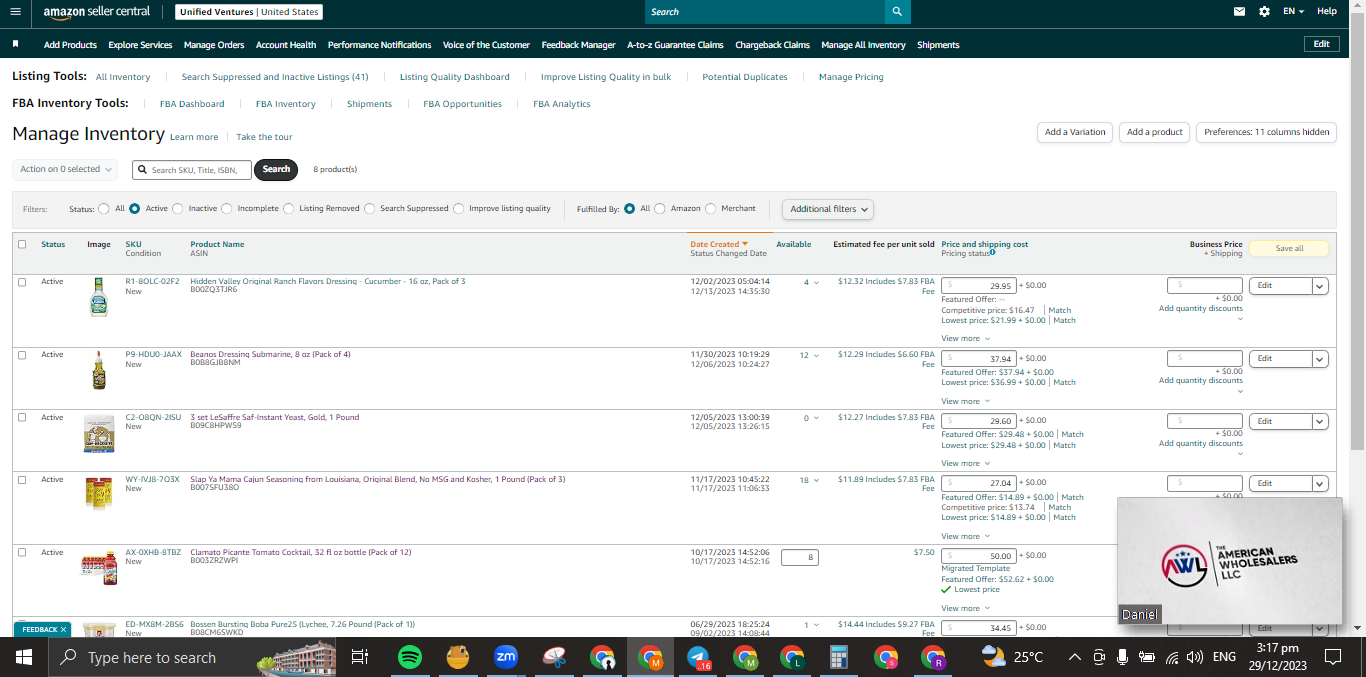This screenshot has width=1366, height=677.
Task: Click the Wi-Fi network tray icon
Action: click(x=1171, y=657)
